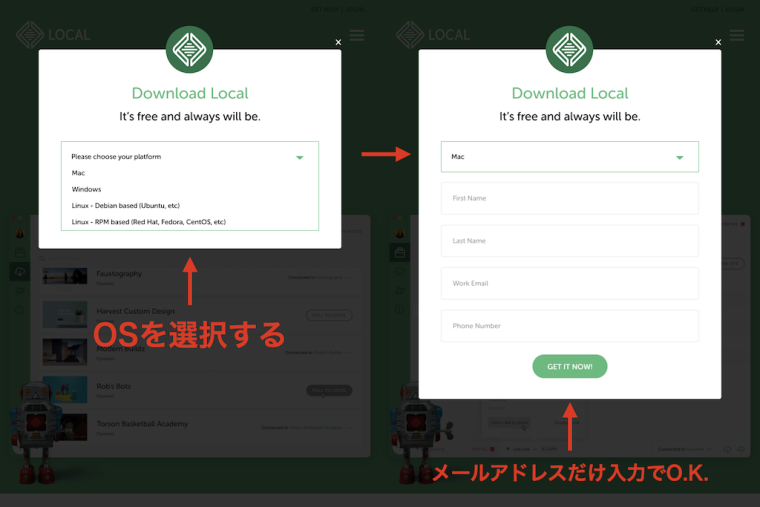
Task: Click the Work Email field
Action: tap(570, 283)
